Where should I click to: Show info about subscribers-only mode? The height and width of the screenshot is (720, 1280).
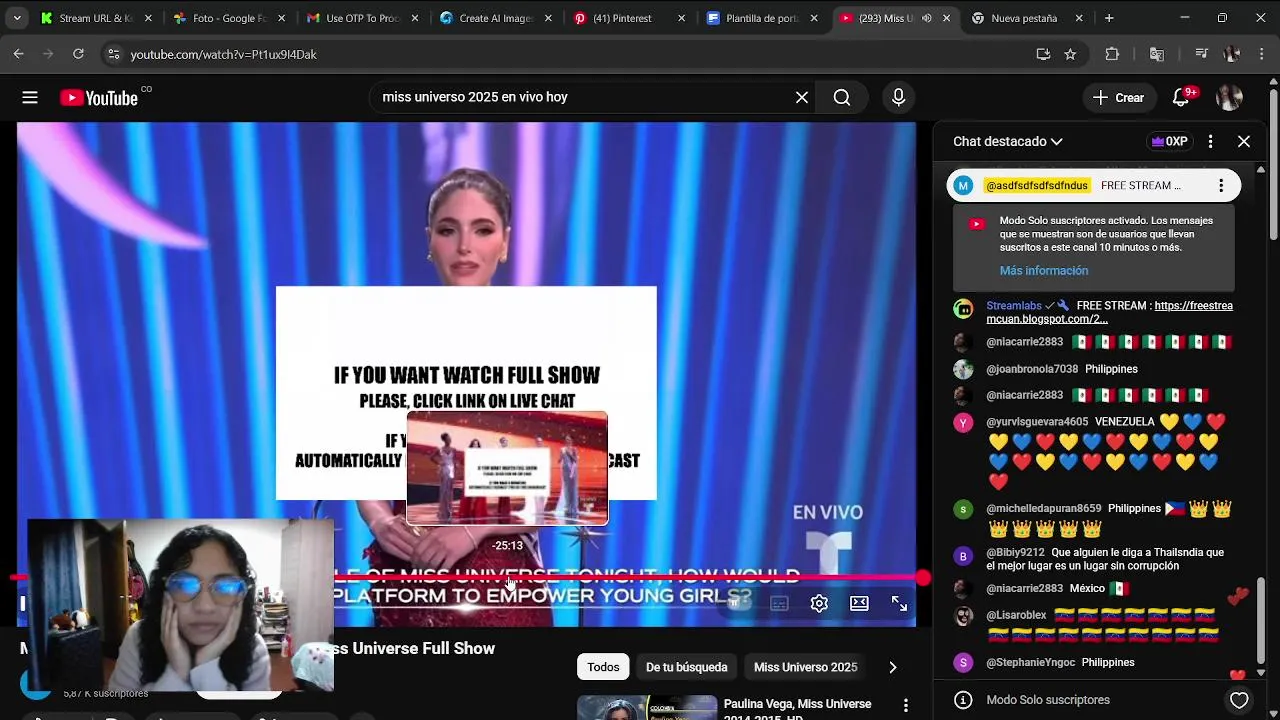pyautogui.click(x=963, y=700)
